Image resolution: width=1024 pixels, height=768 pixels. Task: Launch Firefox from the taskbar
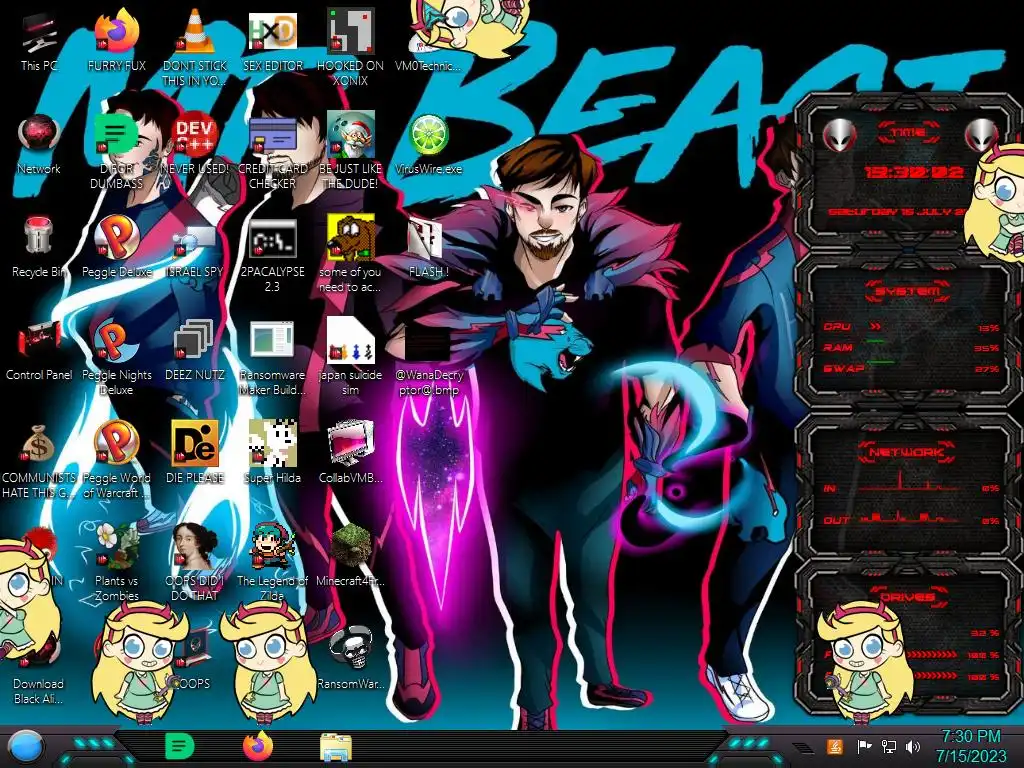[257, 746]
